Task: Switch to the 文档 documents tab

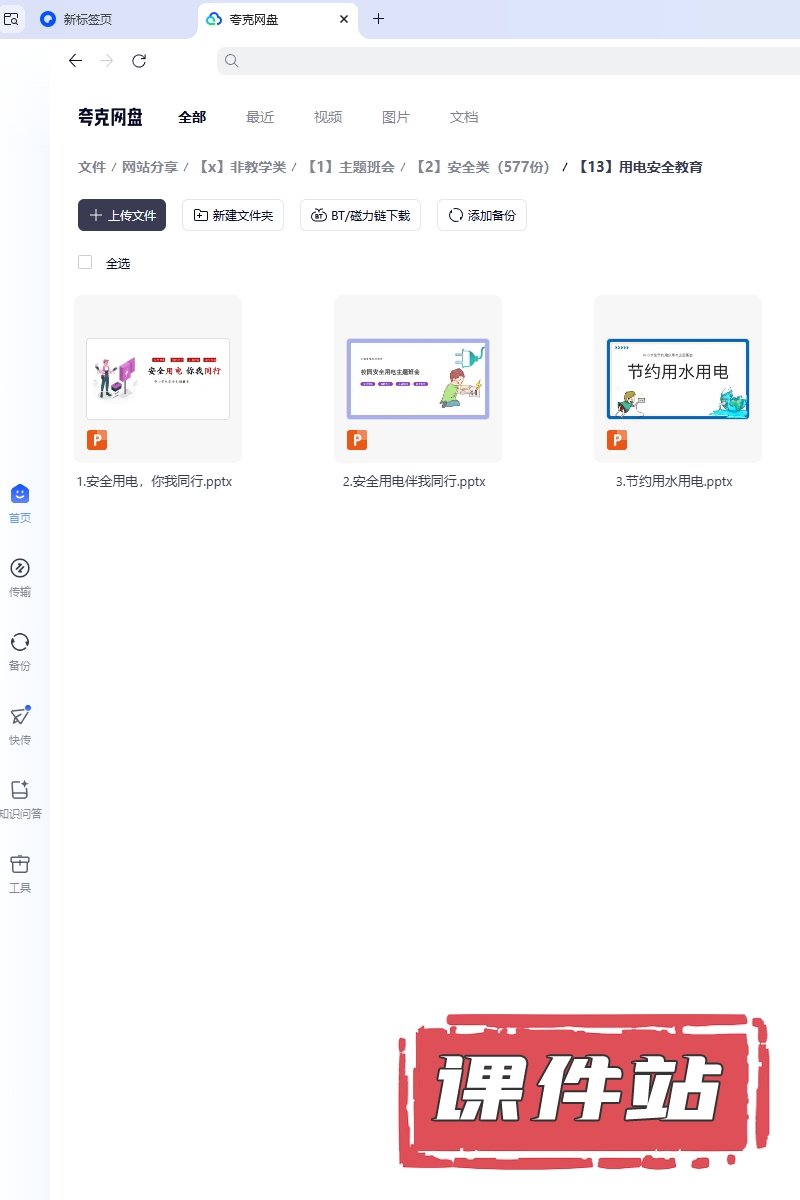Action: click(x=464, y=117)
